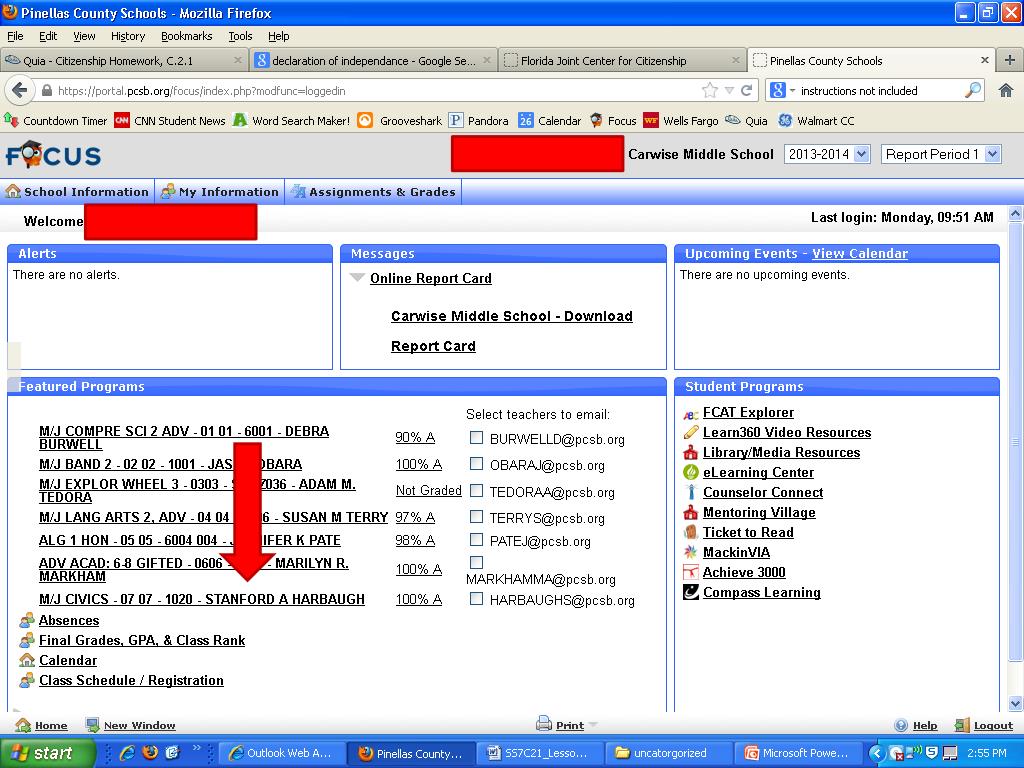Open the Assignments & Grades menu

pyautogui.click(x=373, y=191)
